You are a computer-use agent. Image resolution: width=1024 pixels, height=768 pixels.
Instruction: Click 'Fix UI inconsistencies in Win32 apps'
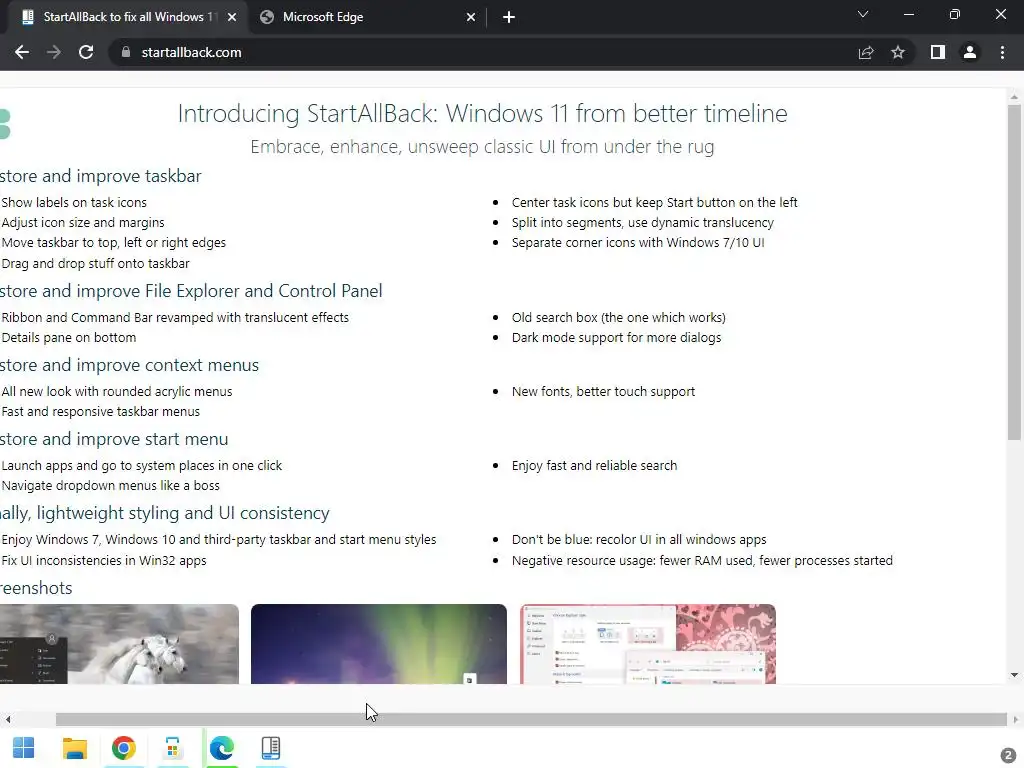[x=104, y=560]
